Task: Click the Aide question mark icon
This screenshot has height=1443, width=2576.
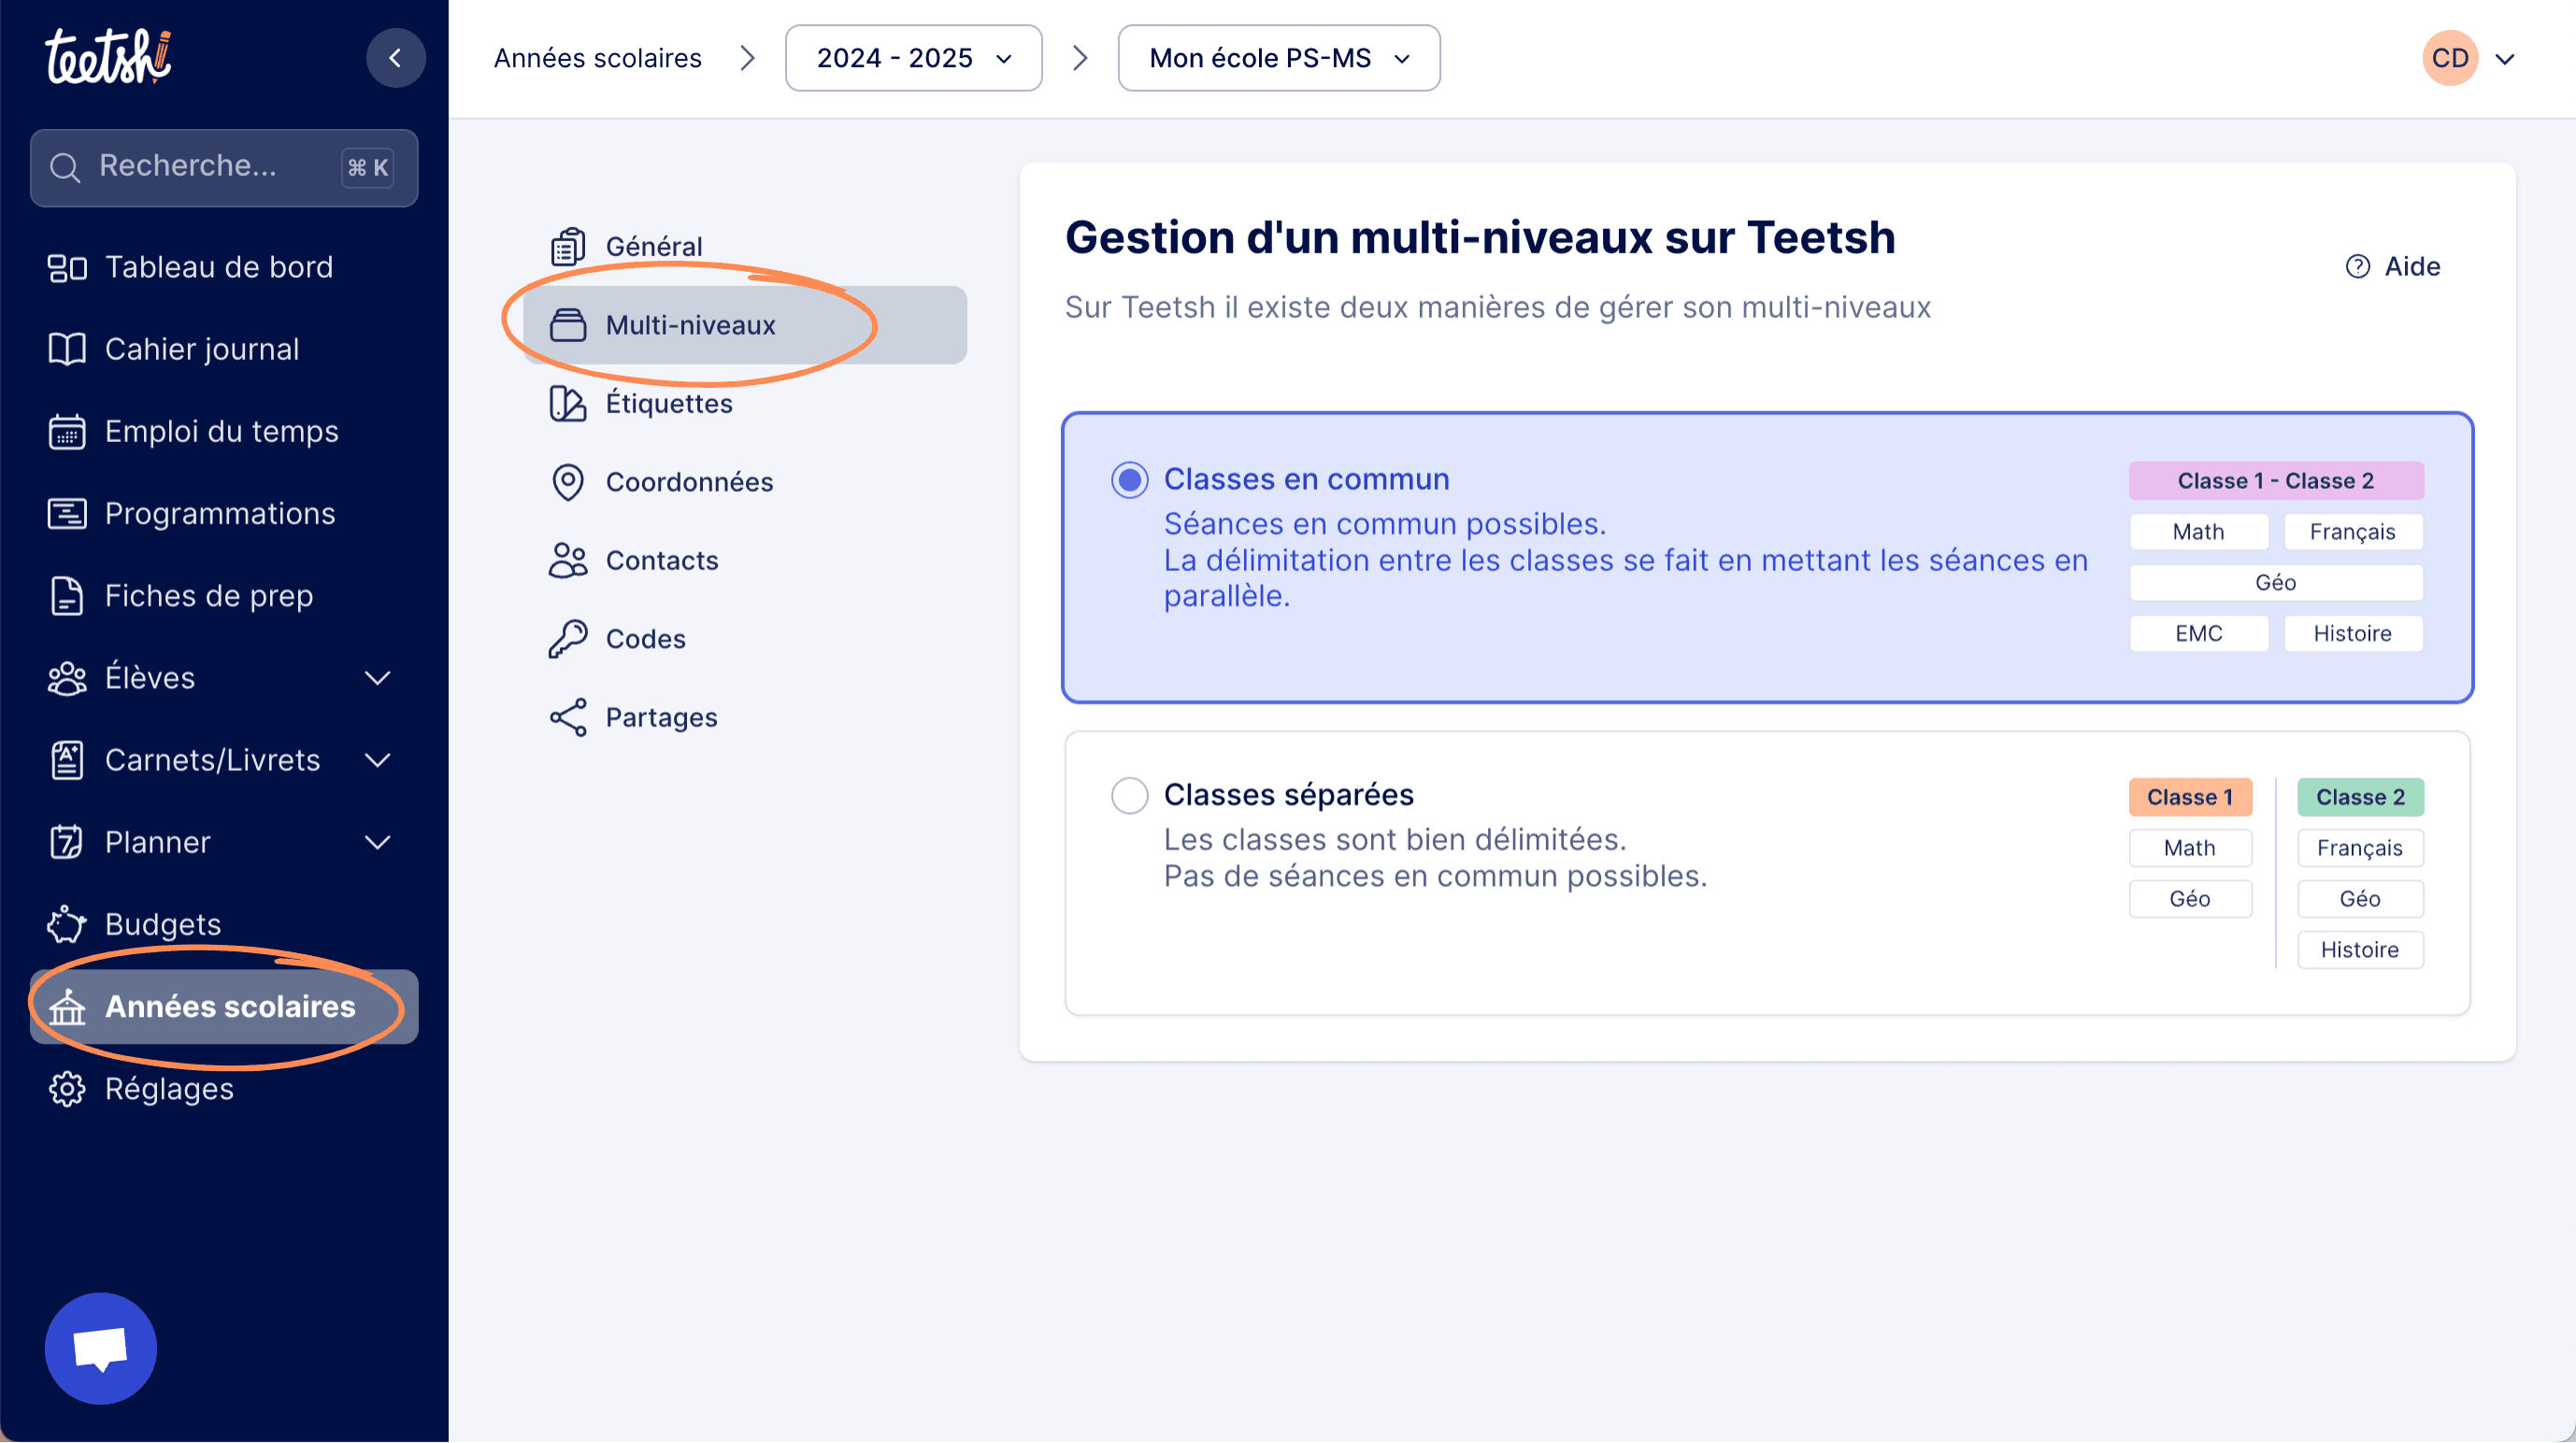Action: click(x=2357, y=266)
